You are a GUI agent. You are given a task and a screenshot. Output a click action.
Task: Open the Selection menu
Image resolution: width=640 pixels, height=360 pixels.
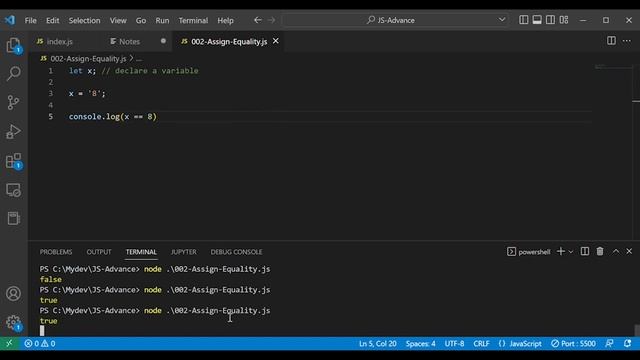pyautogui.click(x=84, y=20)
